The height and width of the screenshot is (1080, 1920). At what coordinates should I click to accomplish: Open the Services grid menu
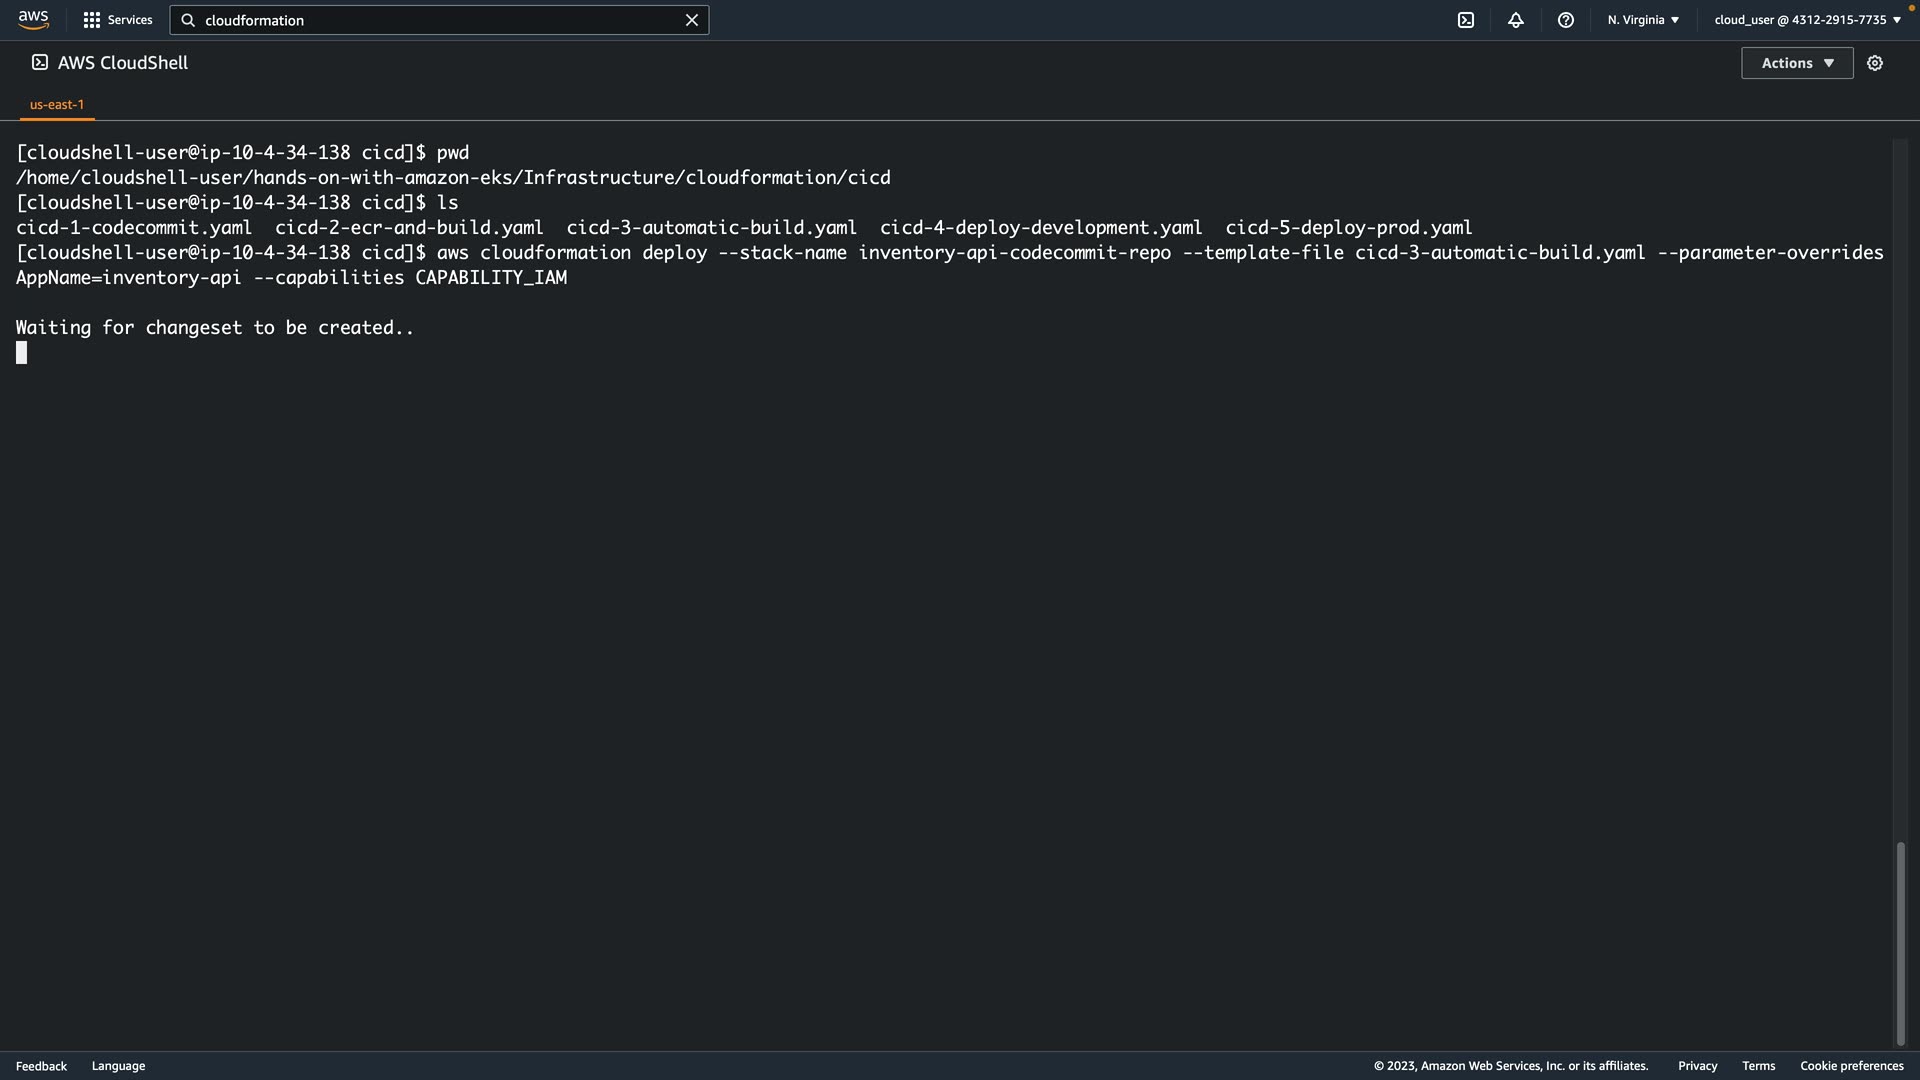92,20
